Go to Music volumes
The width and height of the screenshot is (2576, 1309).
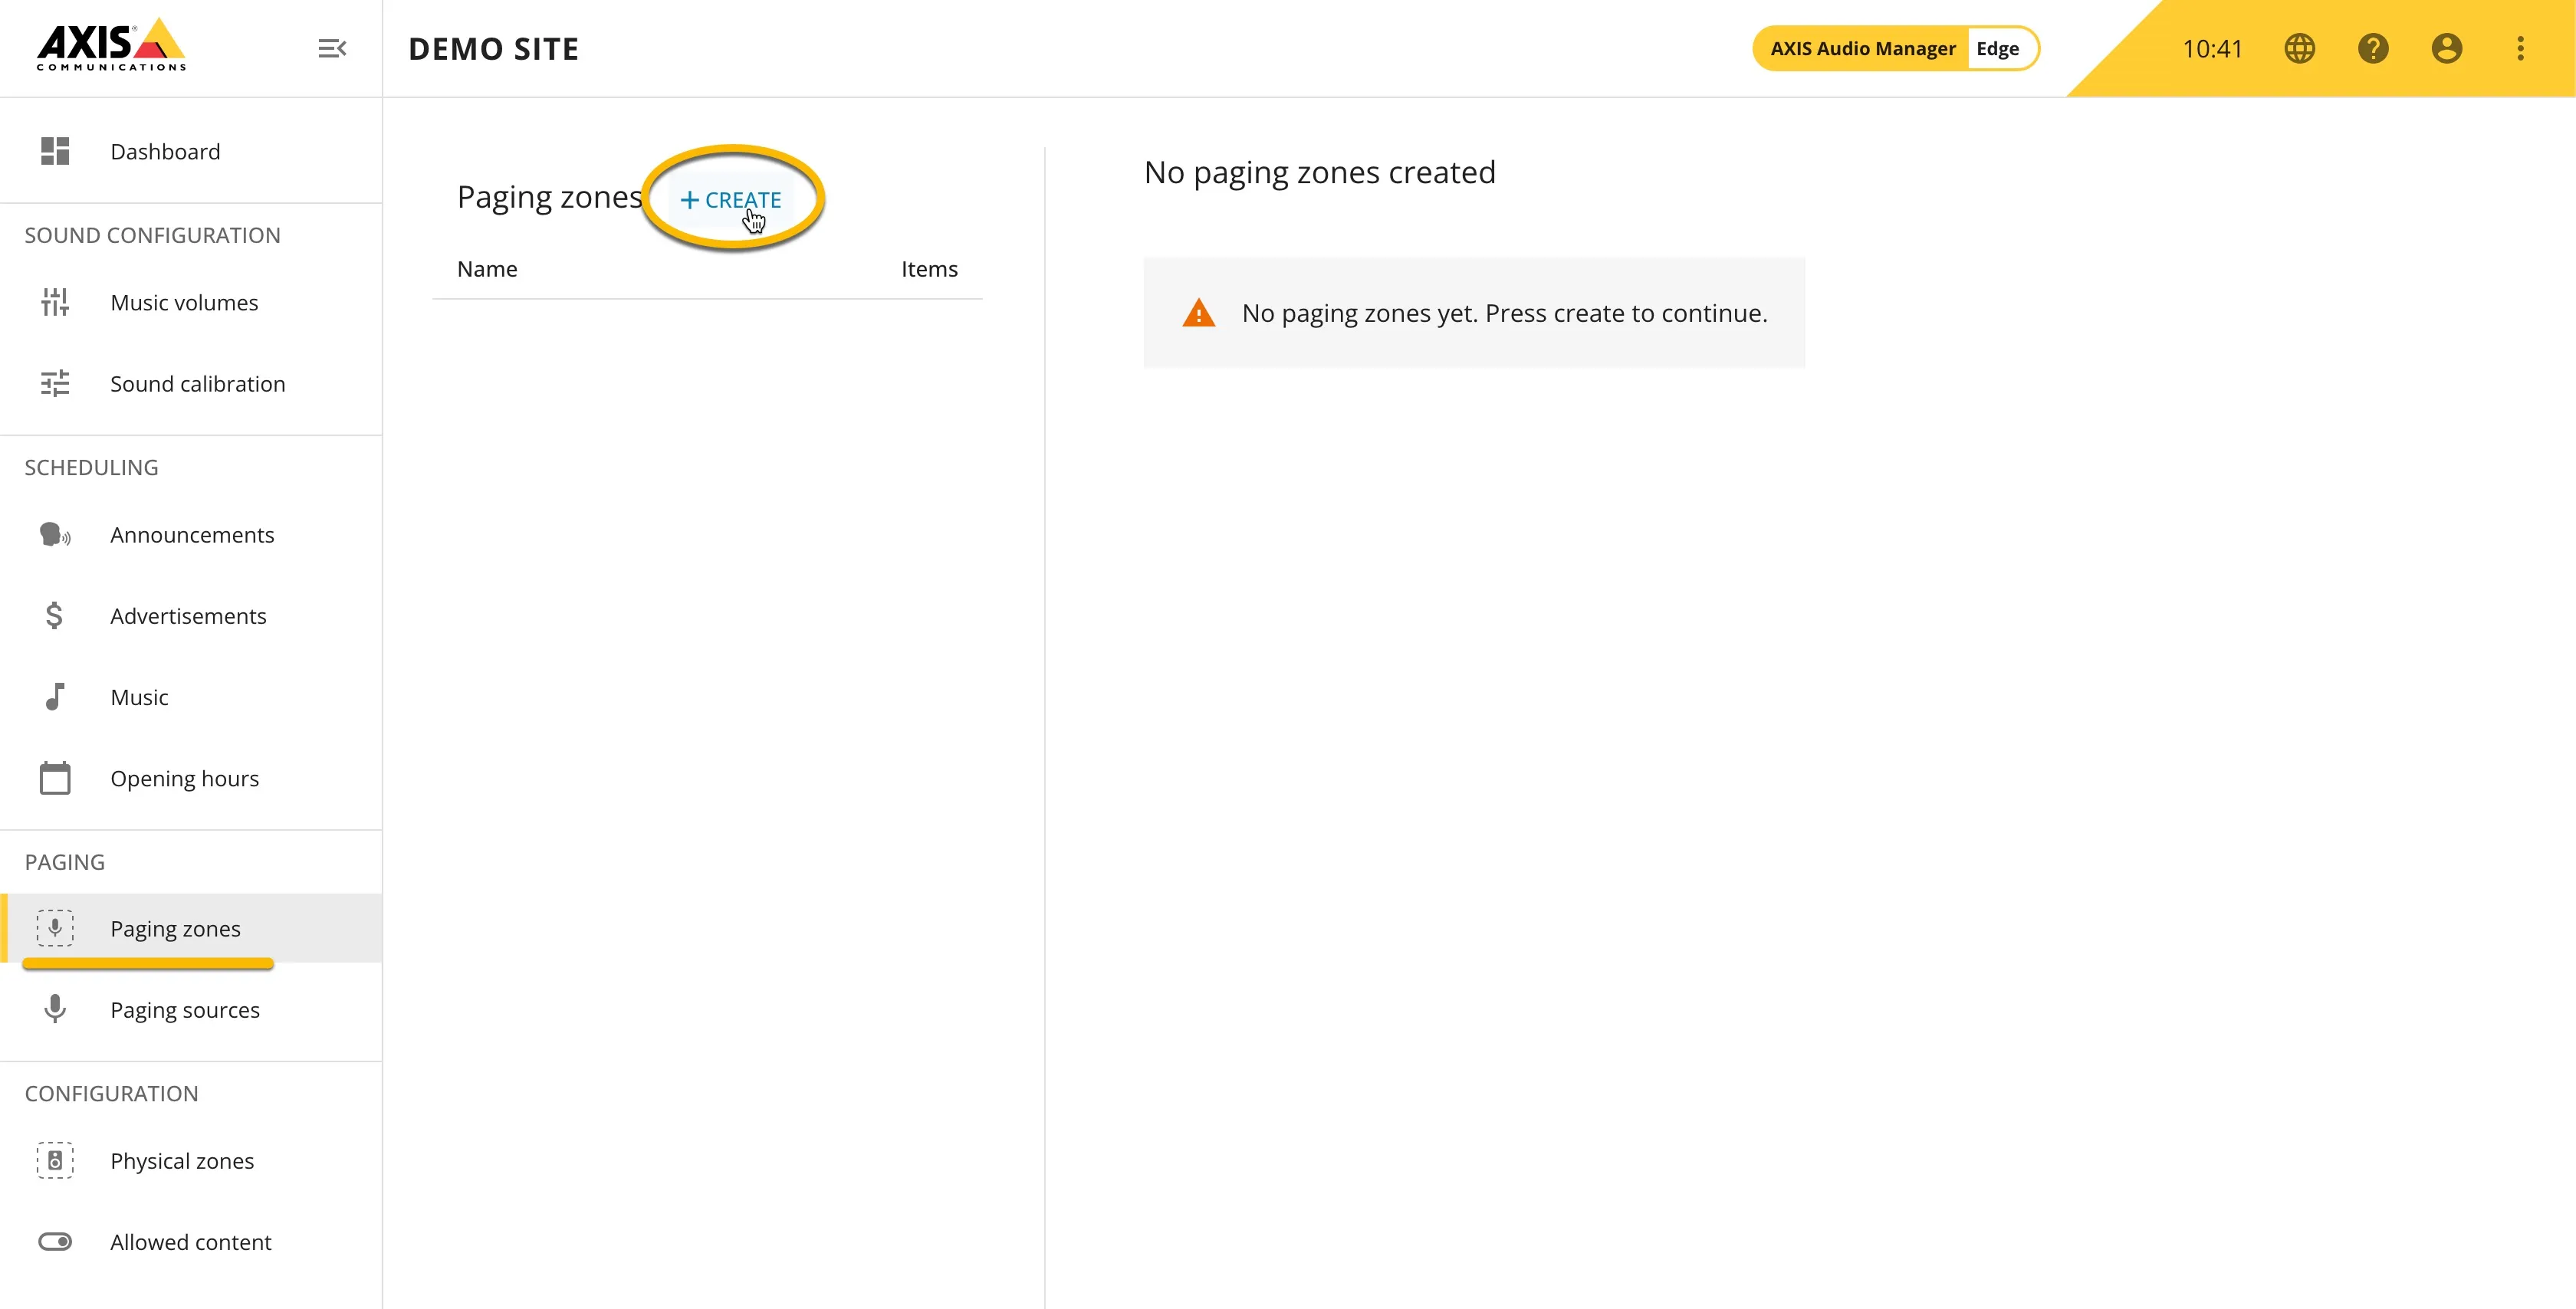(x=191, y=302)
